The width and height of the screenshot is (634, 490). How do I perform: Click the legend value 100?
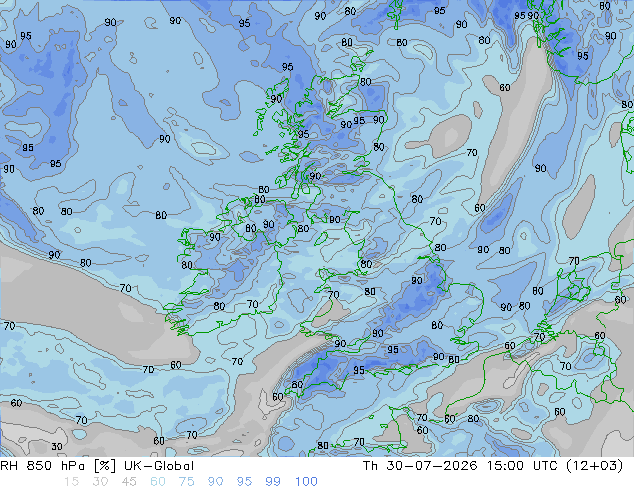tap(306, 482)
